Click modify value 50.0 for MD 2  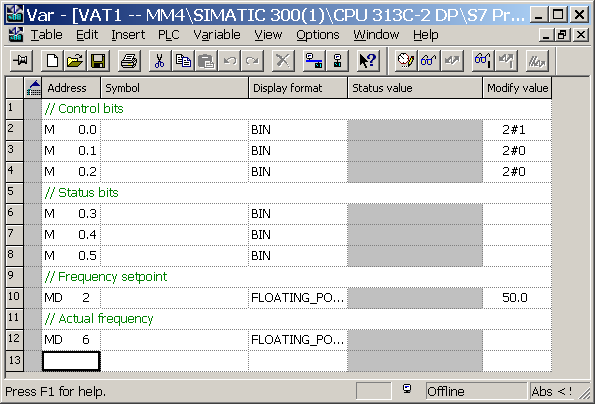[517, 297]
